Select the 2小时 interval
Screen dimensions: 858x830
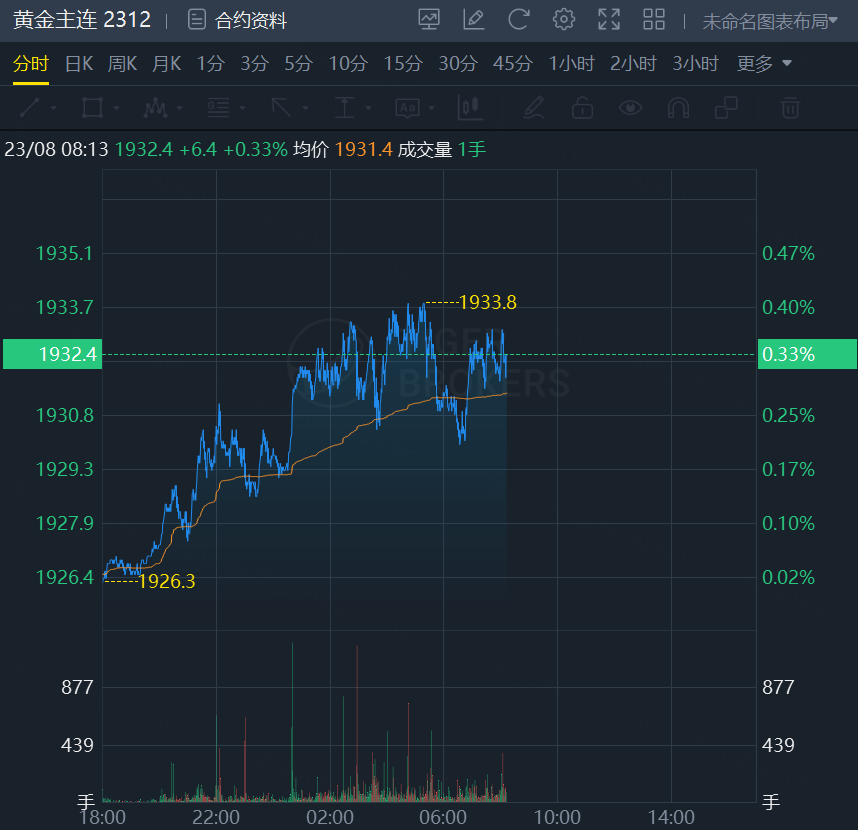tap(633, 63)
